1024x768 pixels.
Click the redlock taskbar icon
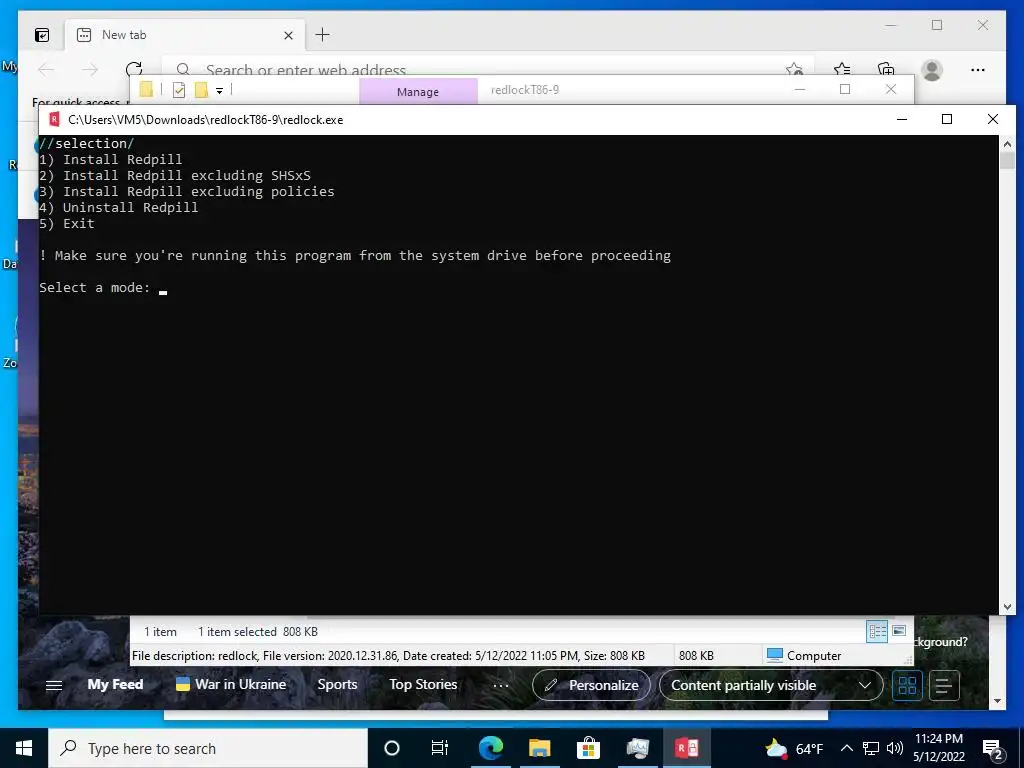[x=686, y=748]
